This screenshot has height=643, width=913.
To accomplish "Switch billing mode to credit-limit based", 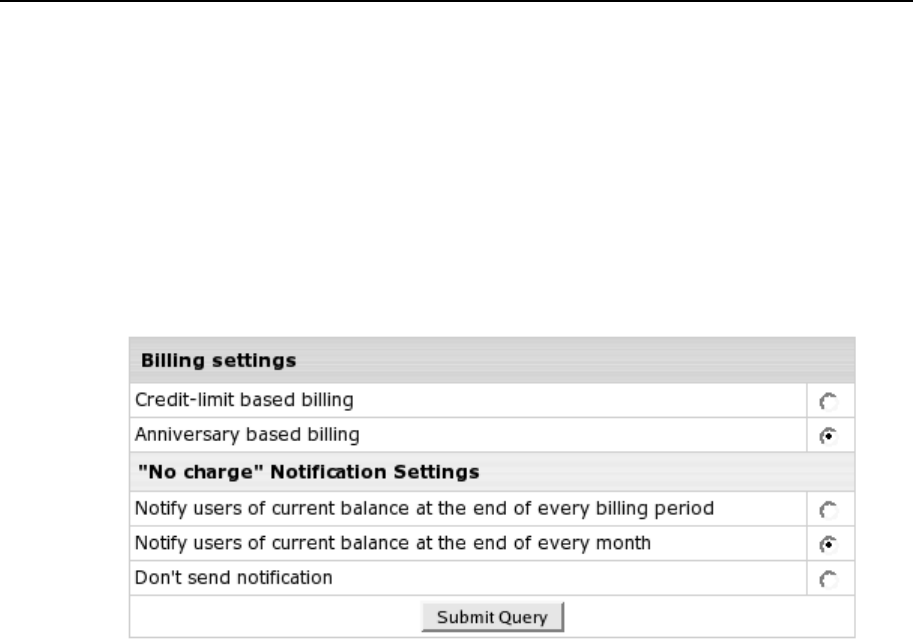I will [827, 402].
